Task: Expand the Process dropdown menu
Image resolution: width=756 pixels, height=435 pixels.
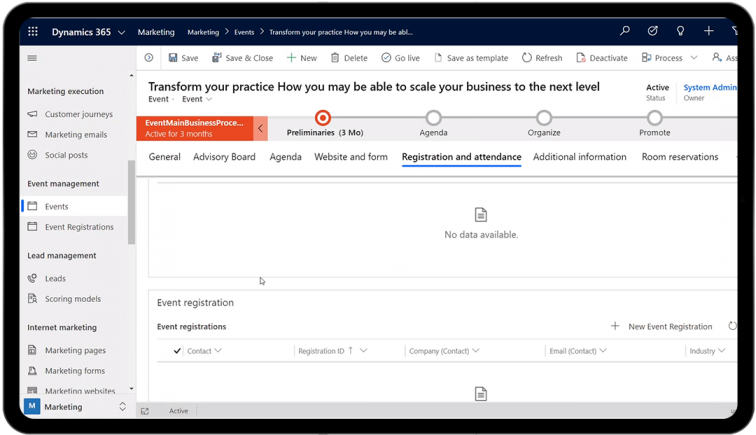Action: [x=693, y=58]
